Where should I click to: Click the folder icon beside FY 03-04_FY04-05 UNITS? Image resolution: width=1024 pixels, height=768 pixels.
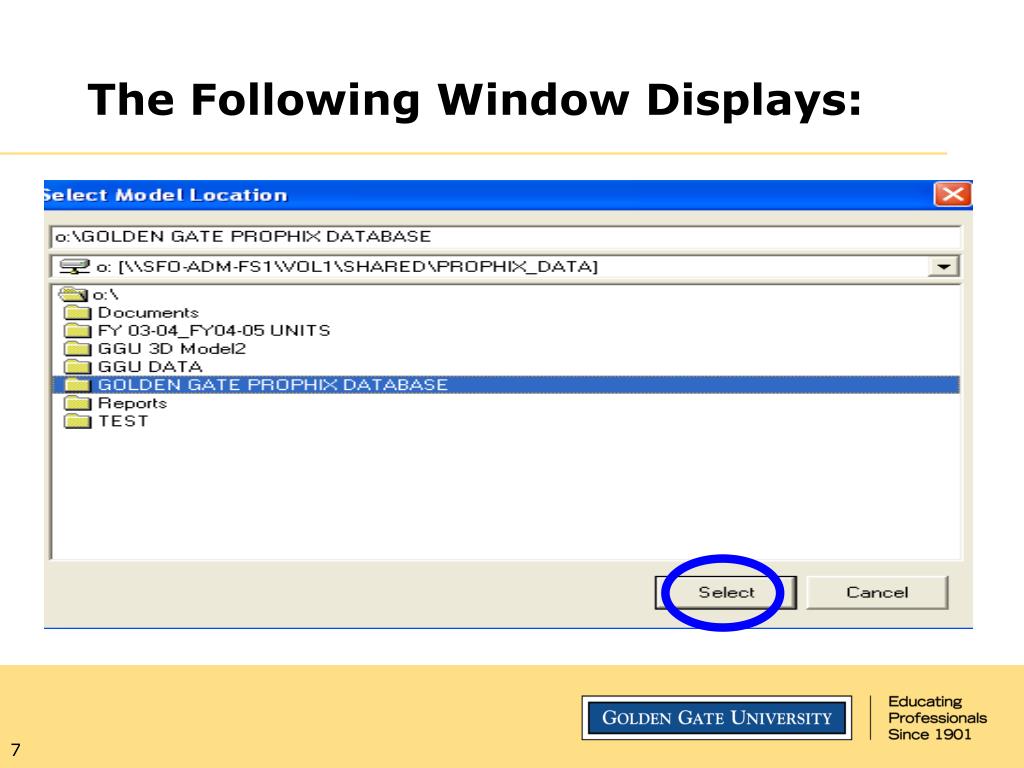tap(77, 330)
